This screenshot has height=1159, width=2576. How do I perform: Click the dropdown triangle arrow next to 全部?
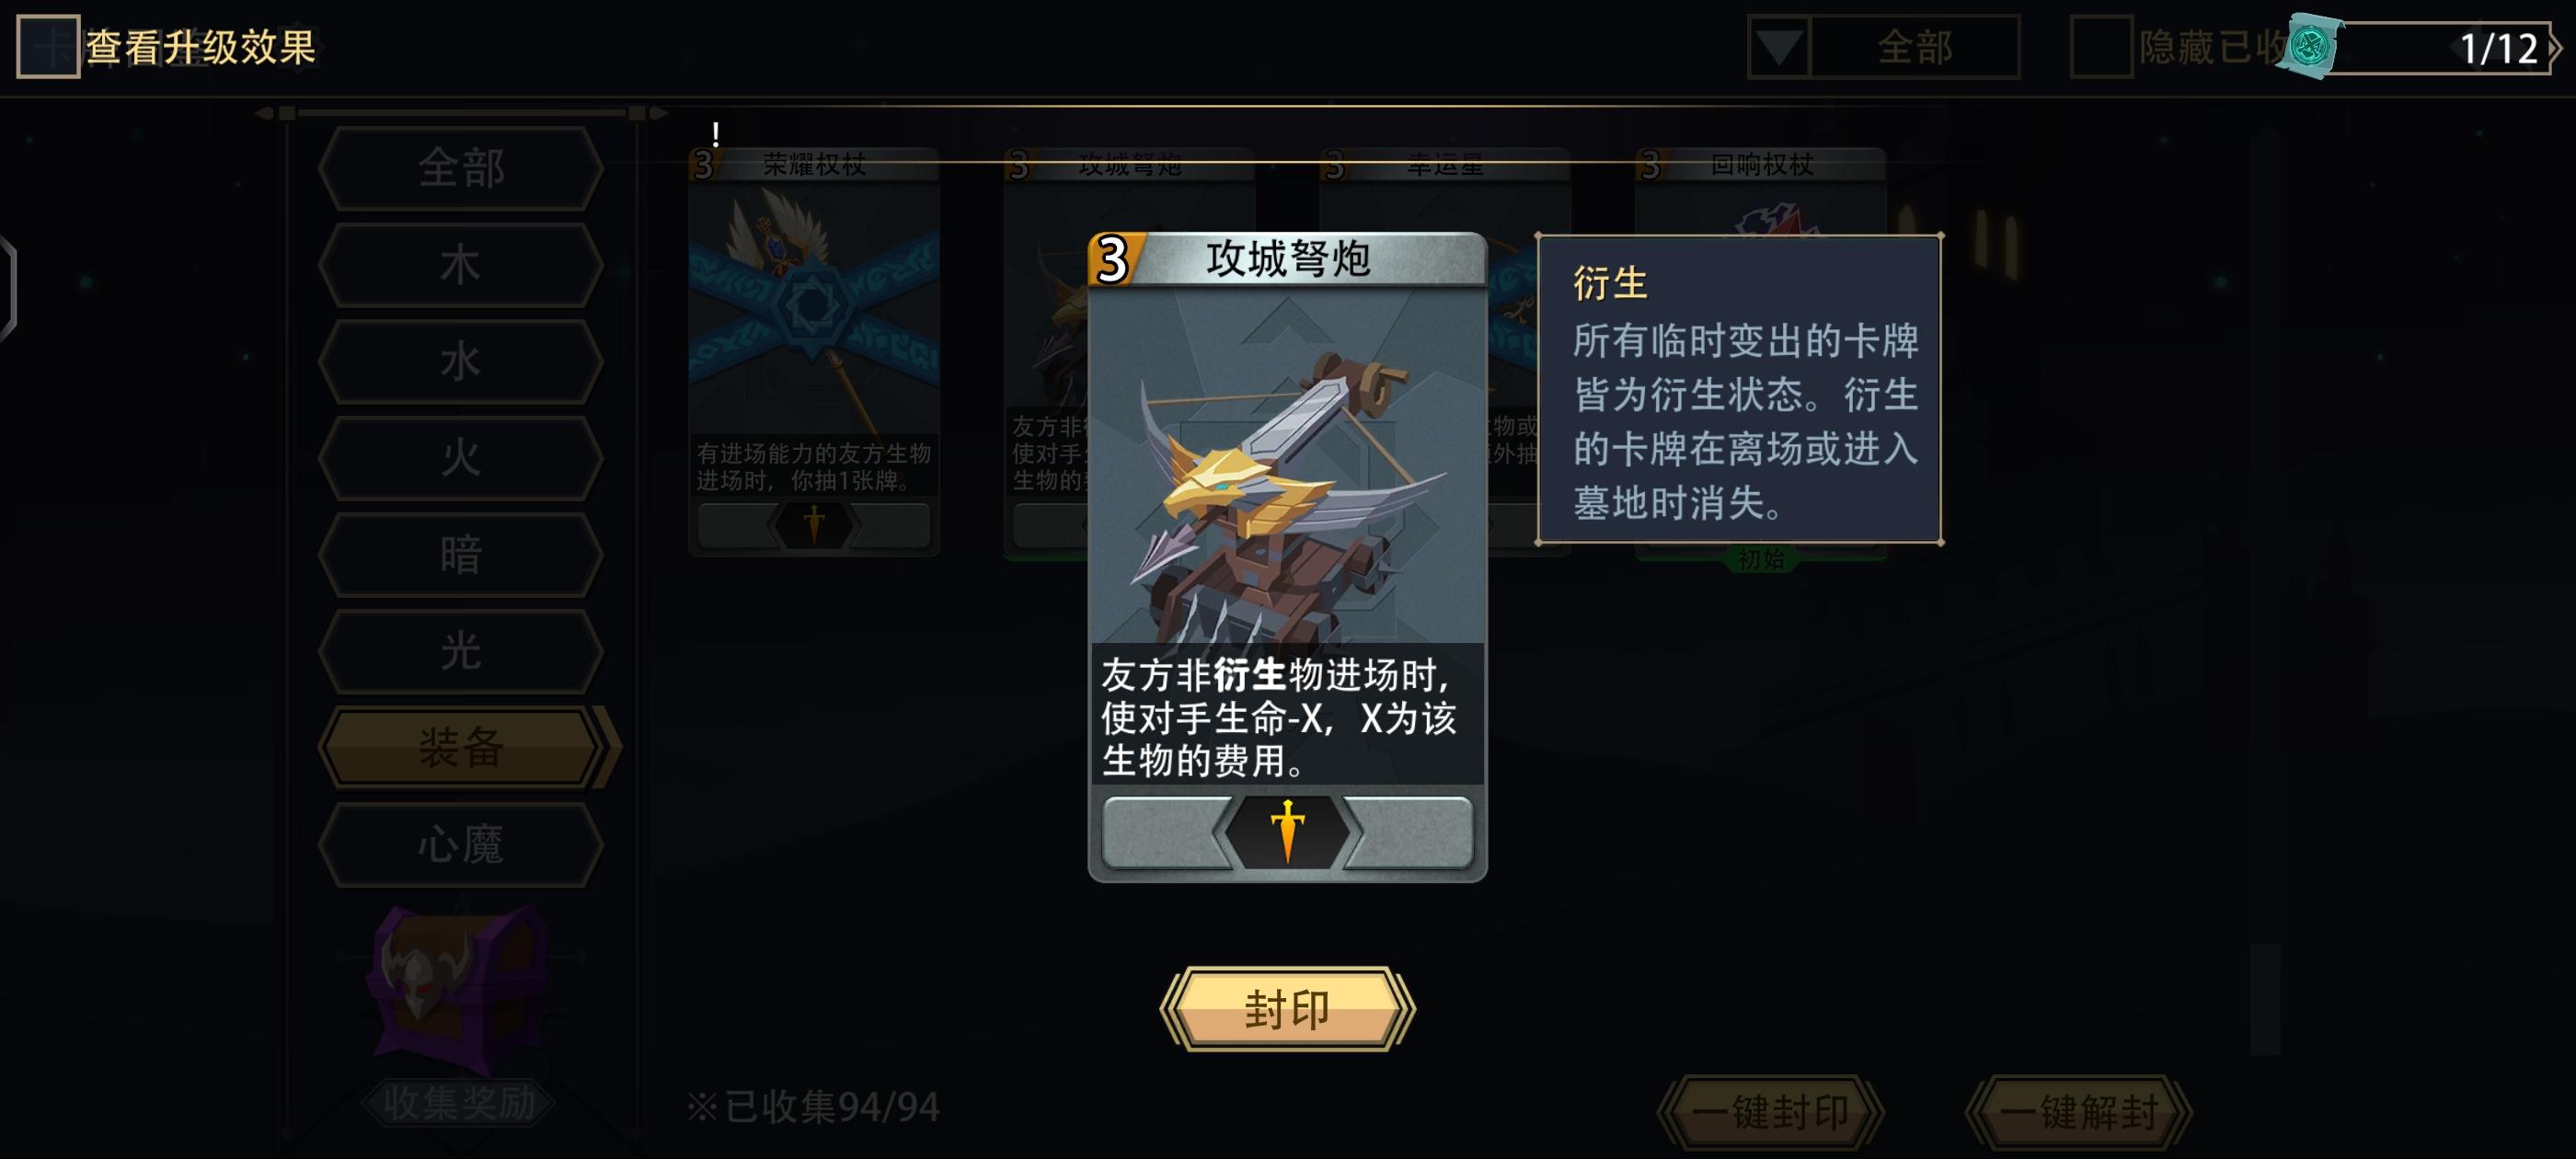1779,47
